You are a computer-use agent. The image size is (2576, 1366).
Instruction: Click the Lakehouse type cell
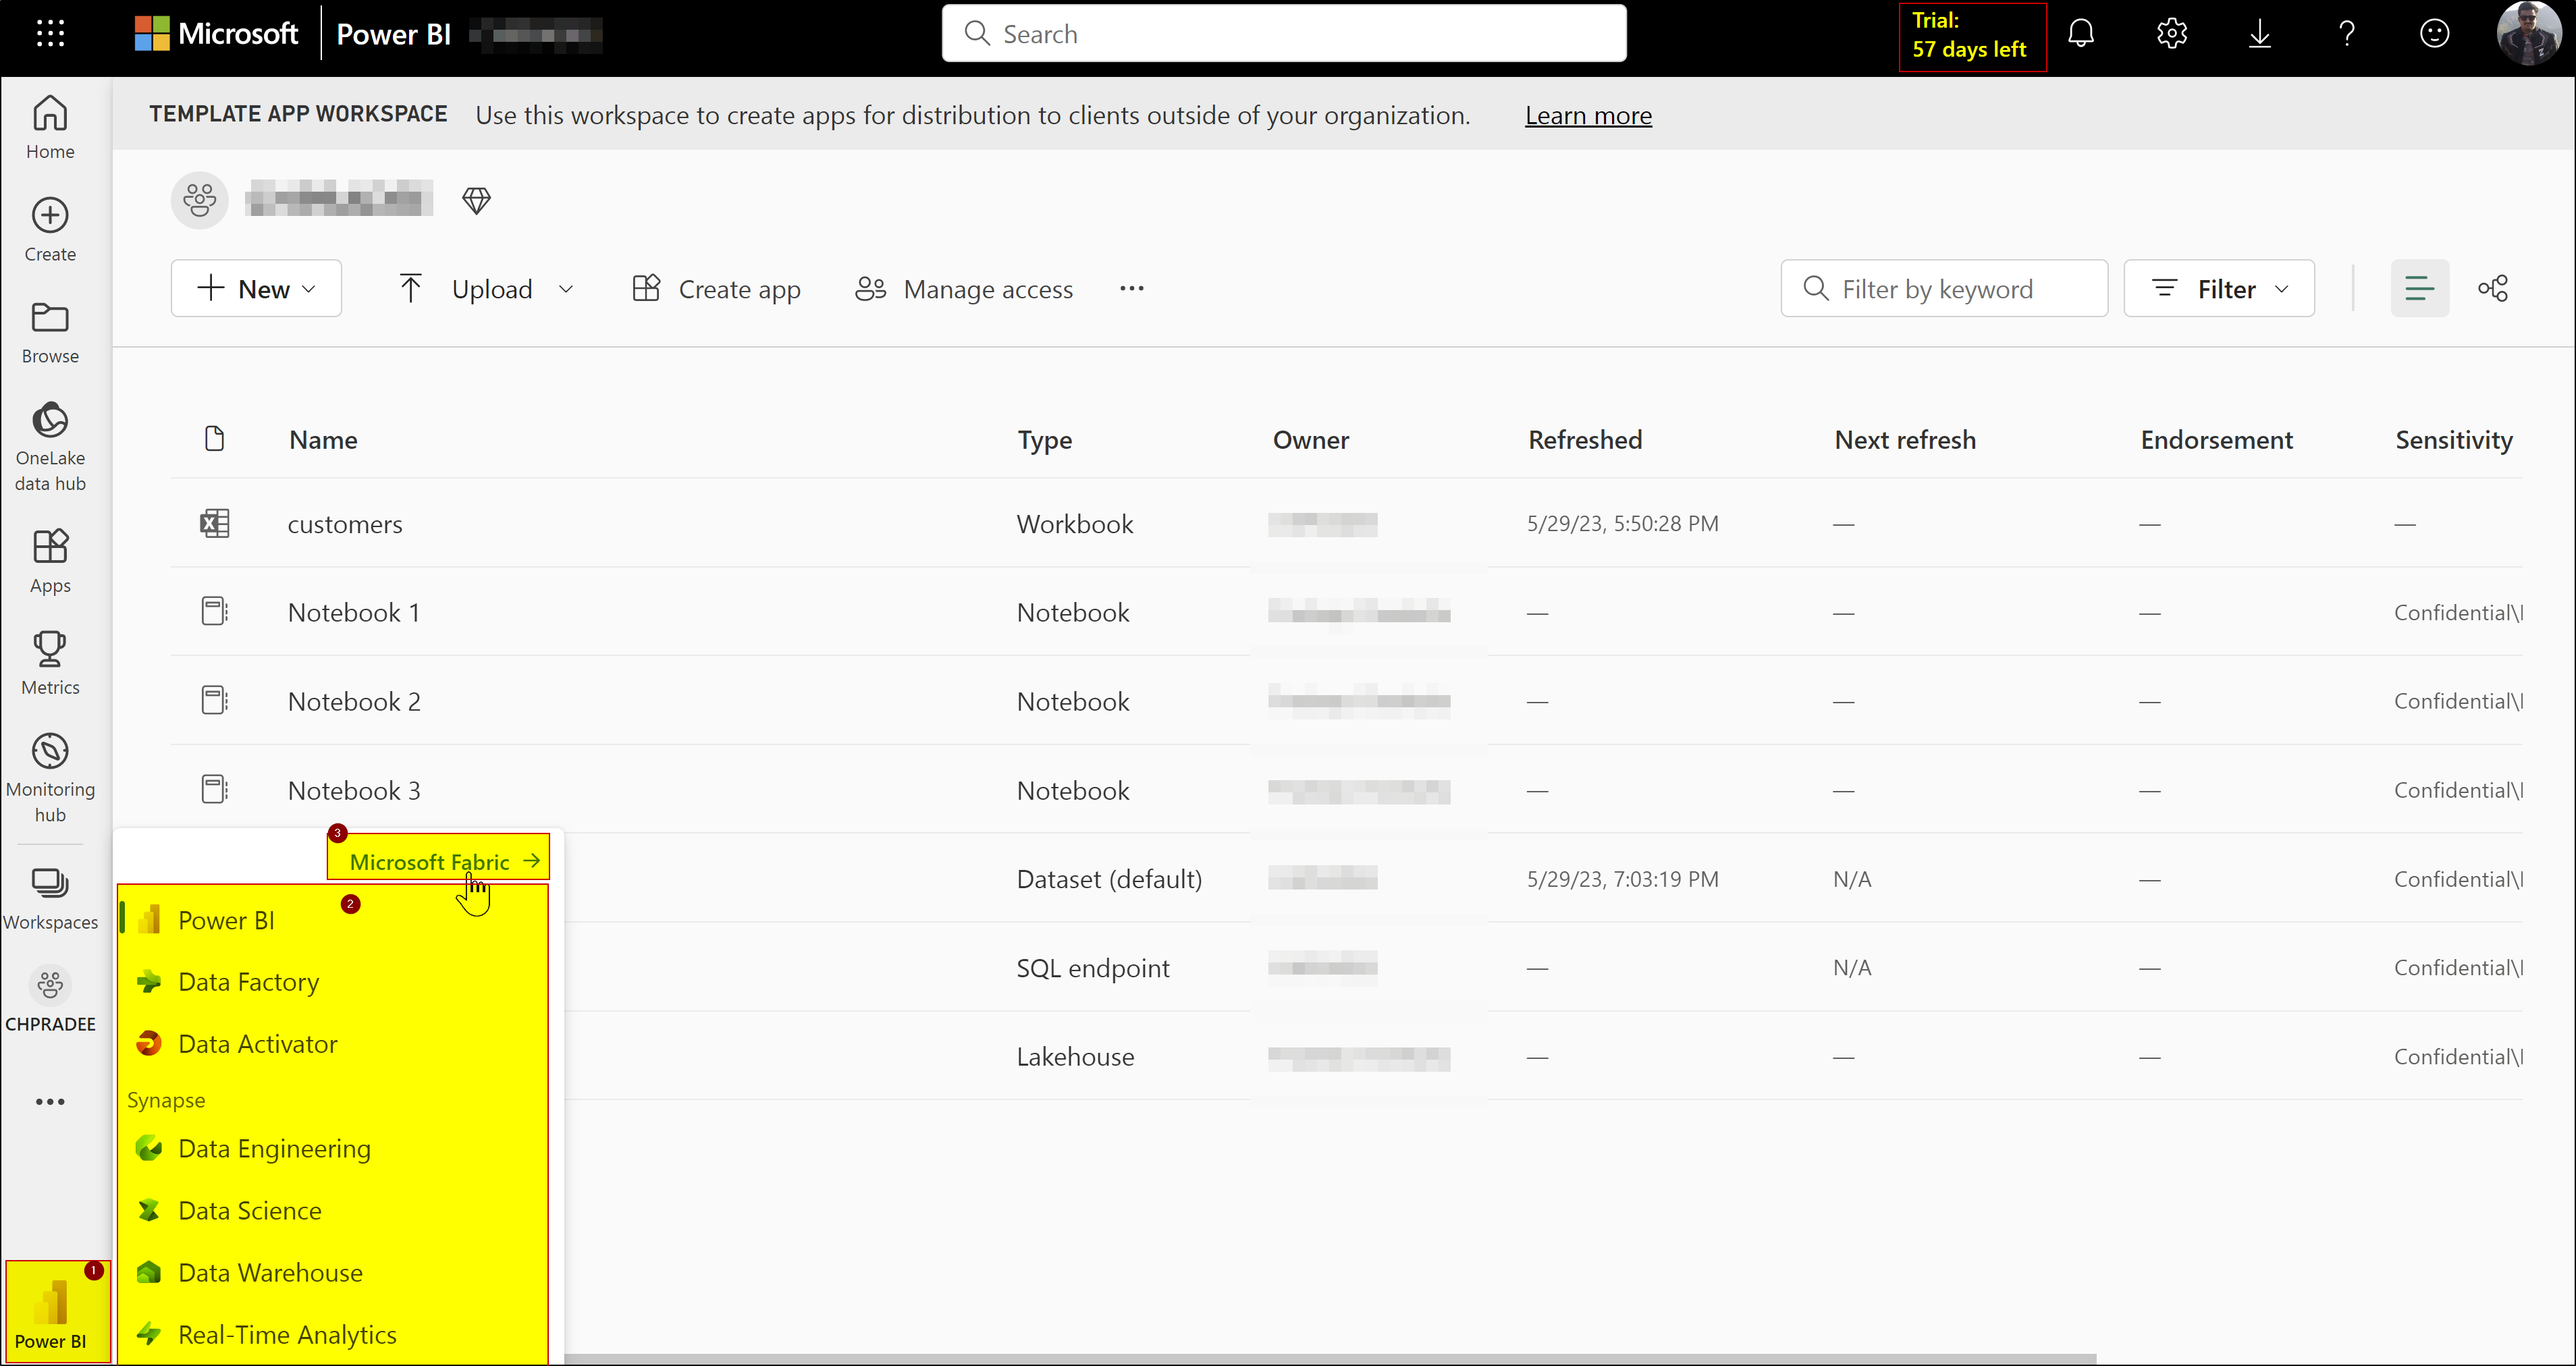click(1075, 1057)
